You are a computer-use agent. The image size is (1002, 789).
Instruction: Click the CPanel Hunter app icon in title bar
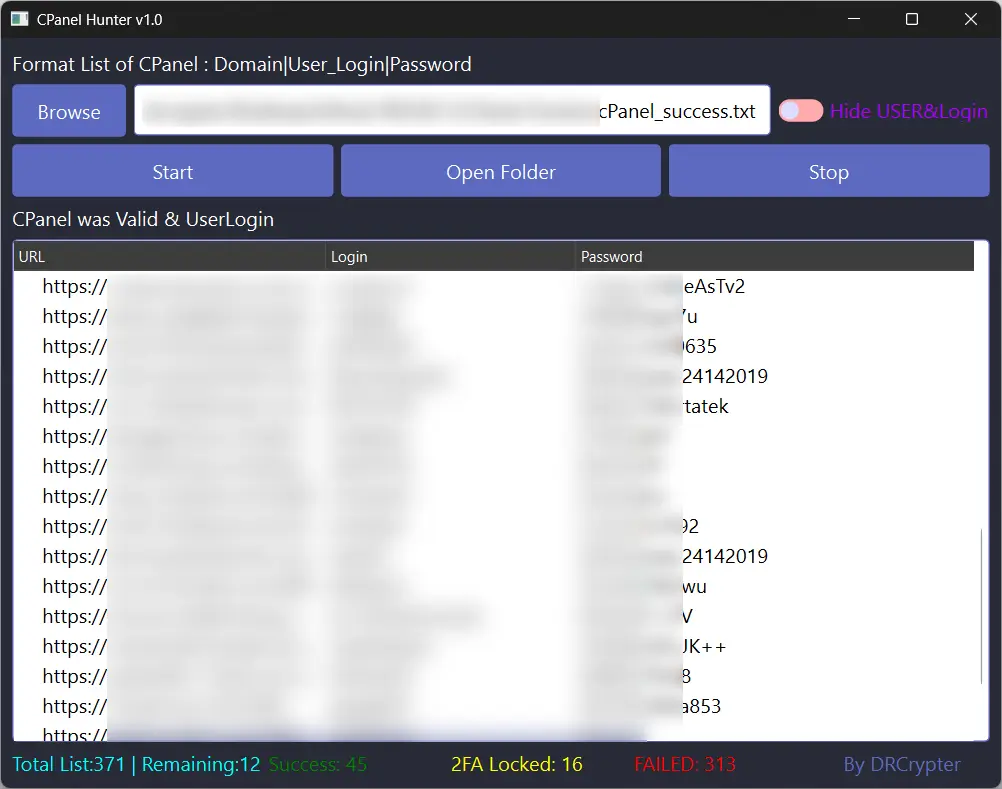(19, 20)
